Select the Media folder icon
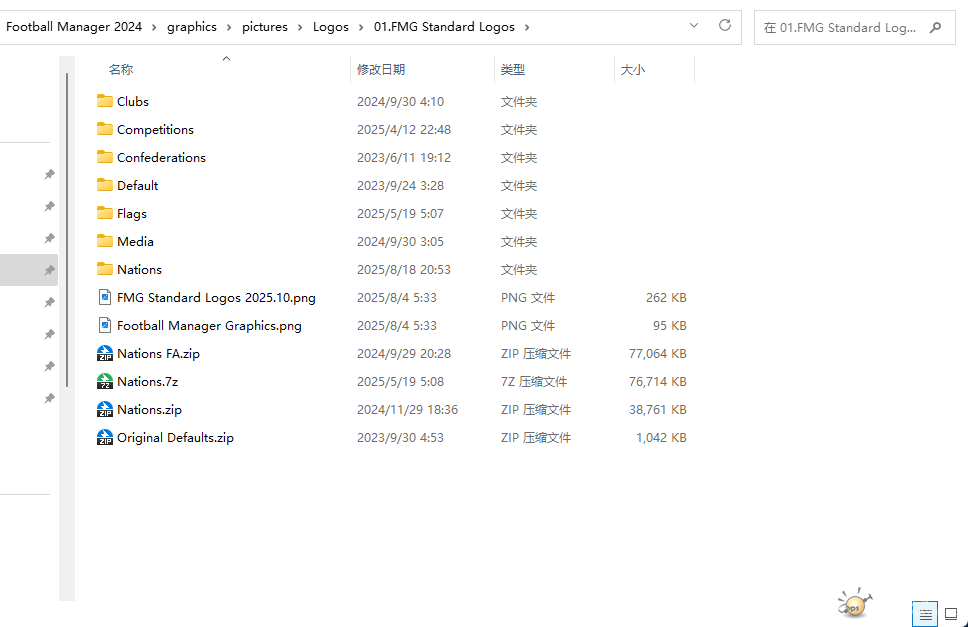The image size is (968, 627). (x=105, y=241)
